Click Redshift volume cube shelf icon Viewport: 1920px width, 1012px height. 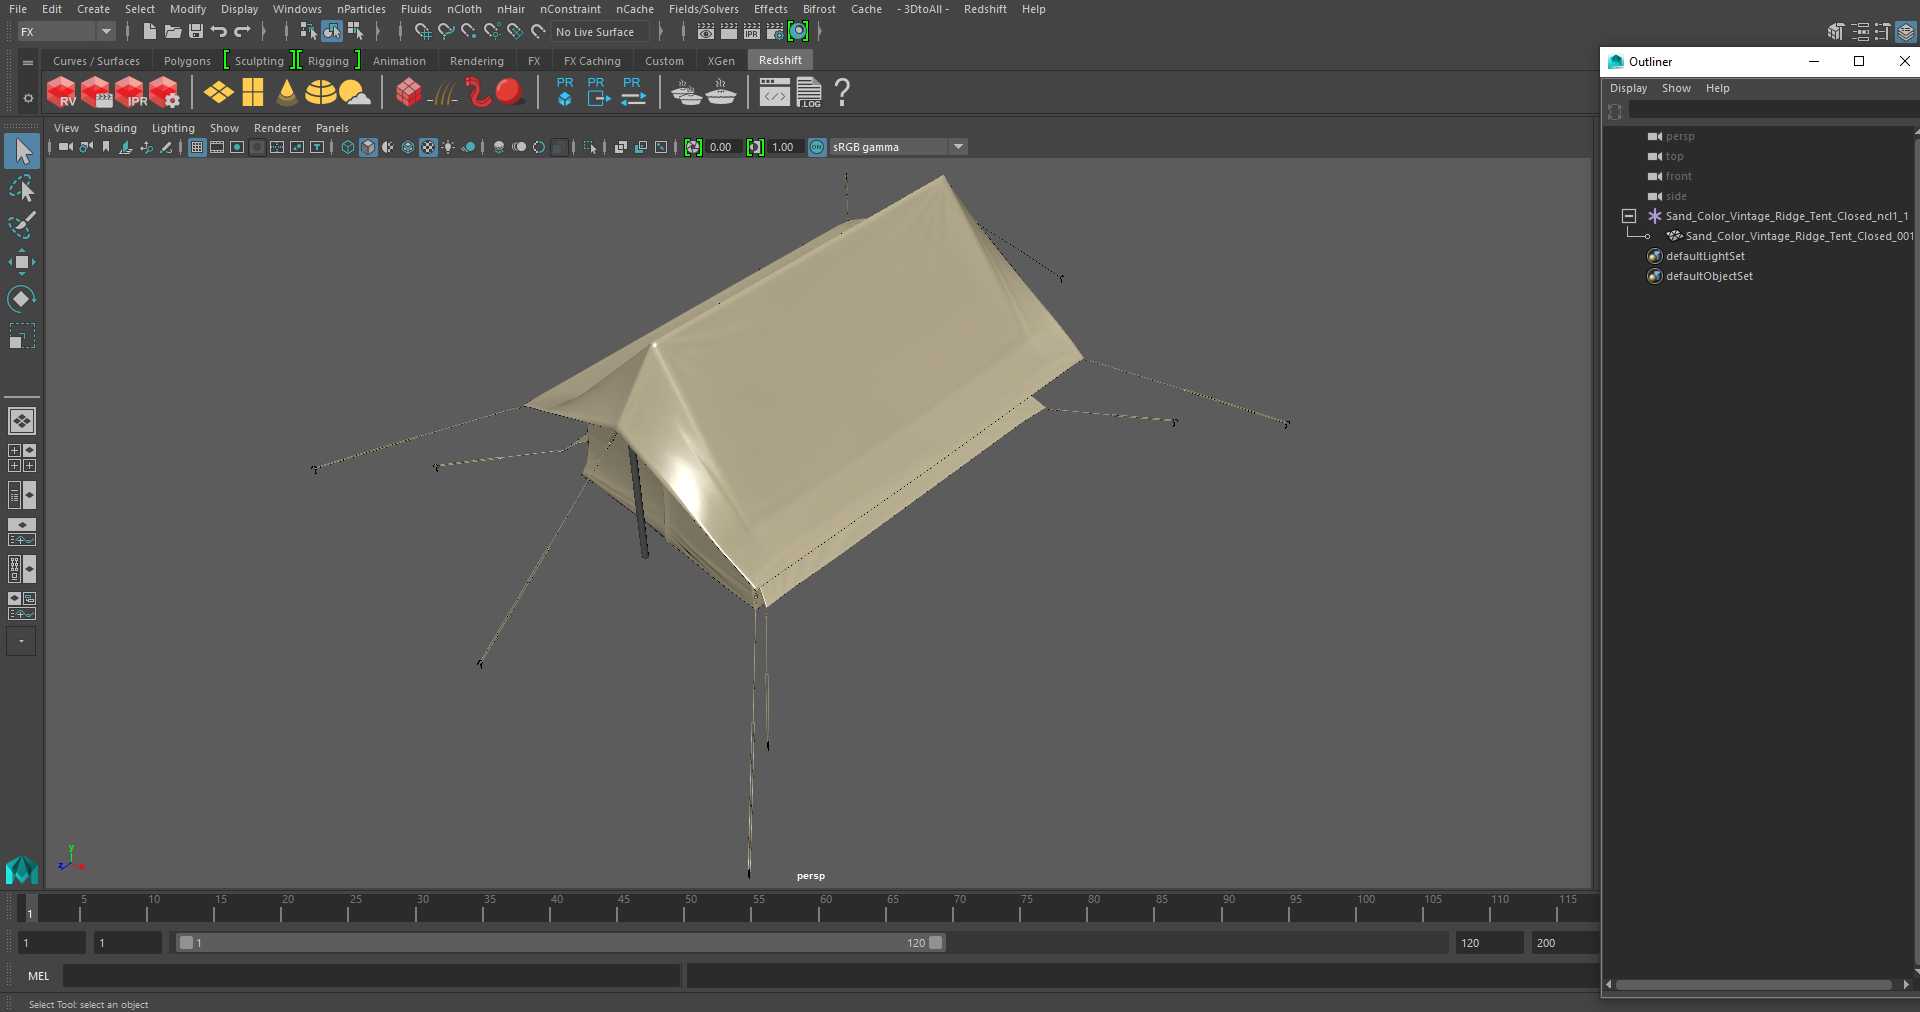[408, 93]
